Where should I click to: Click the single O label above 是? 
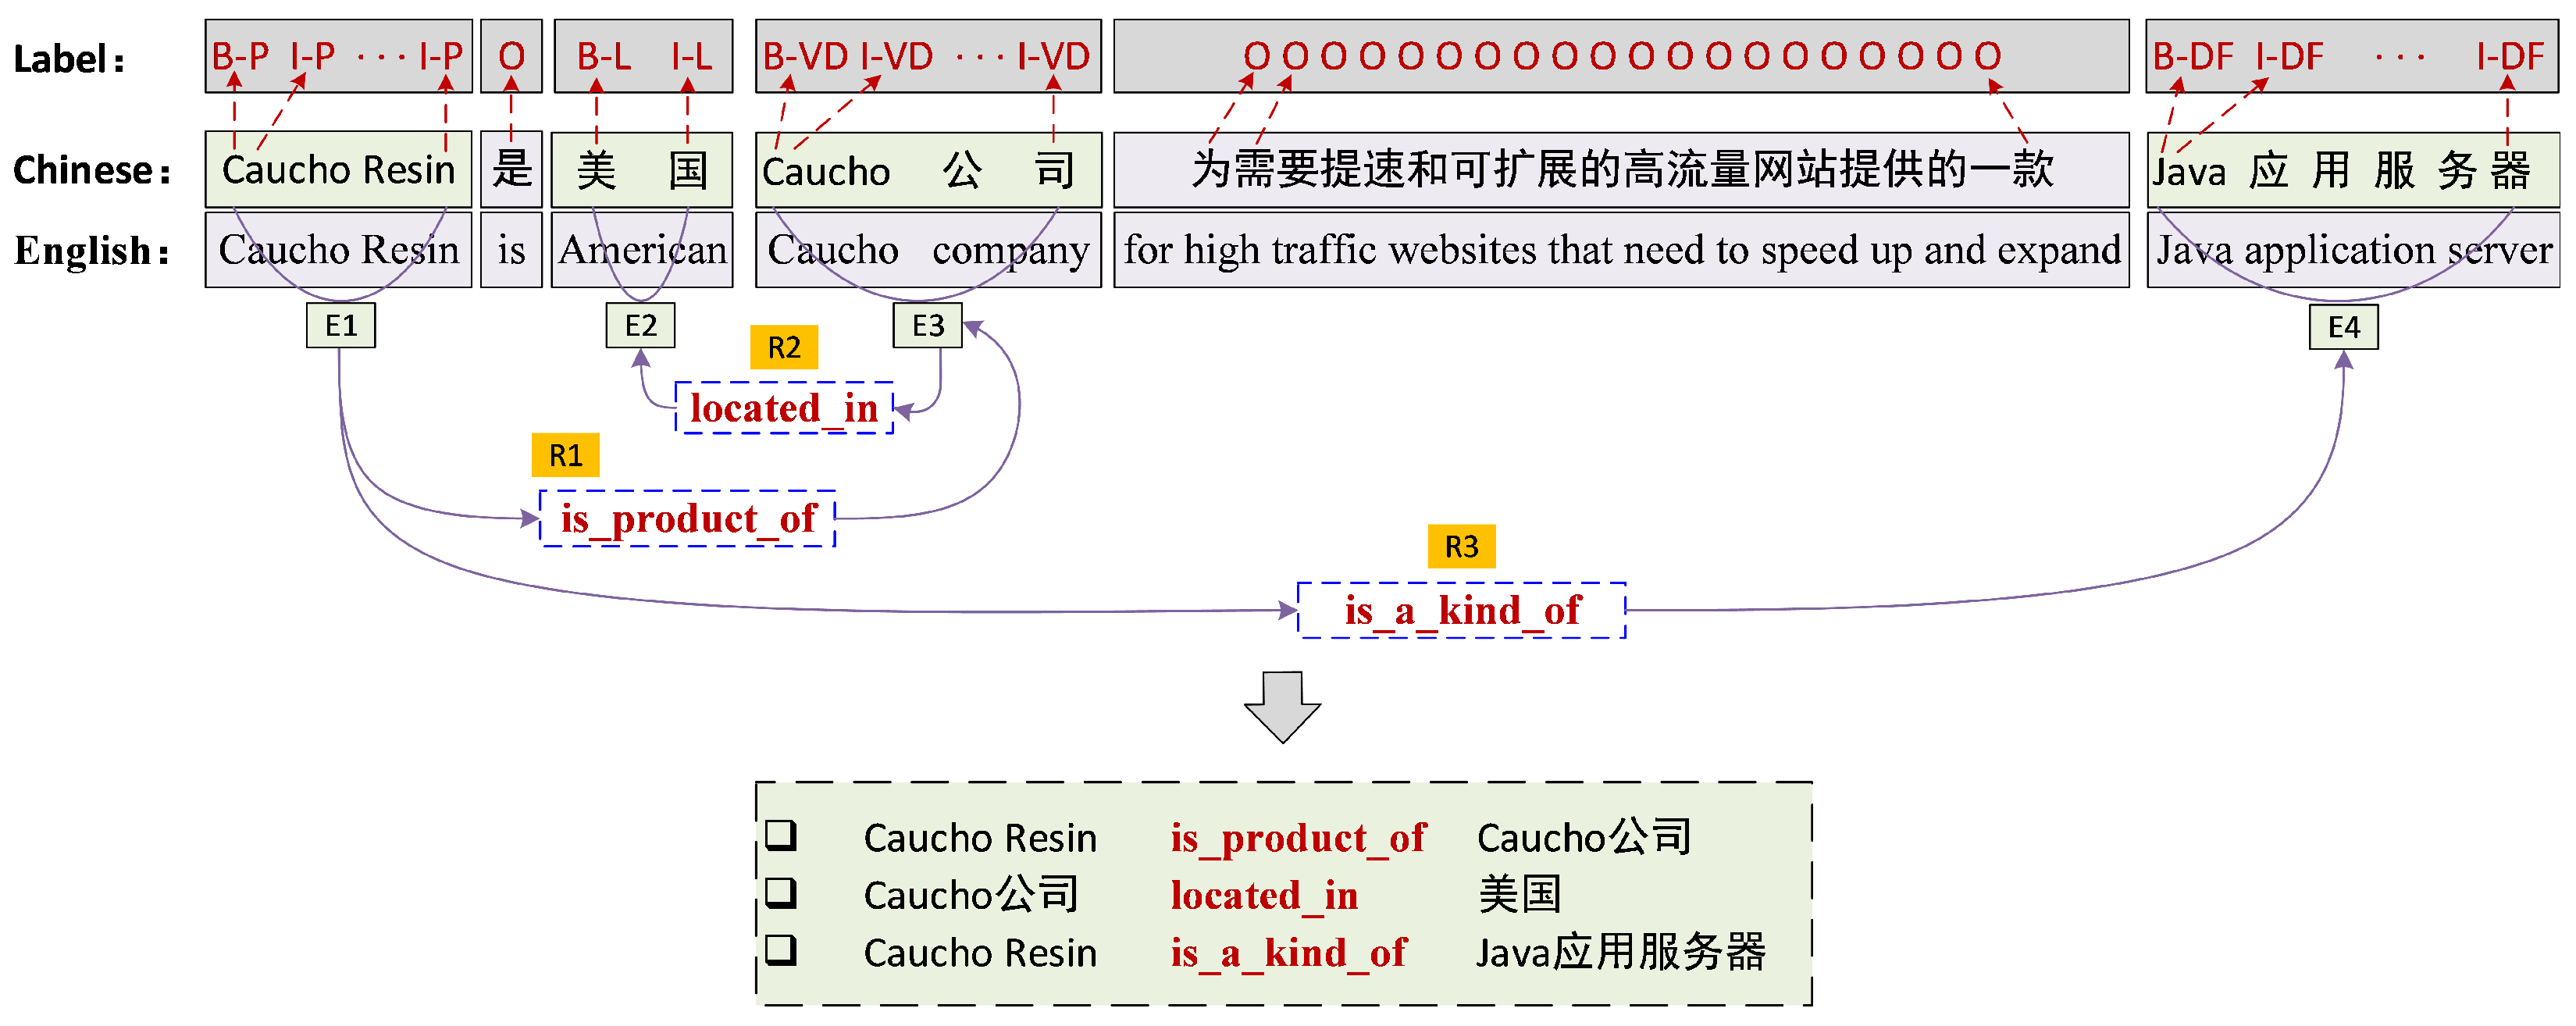coord(511,56)
